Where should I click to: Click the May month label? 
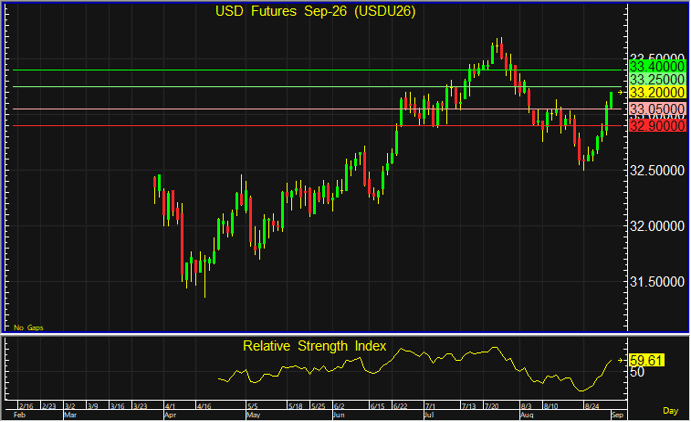(253, 415)
